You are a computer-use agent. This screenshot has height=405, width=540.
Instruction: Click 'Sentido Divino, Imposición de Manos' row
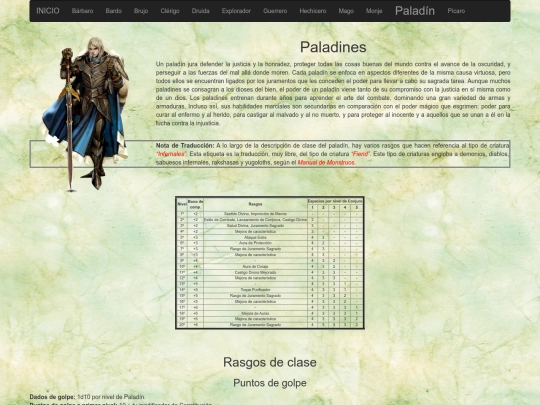coord(255,214)
